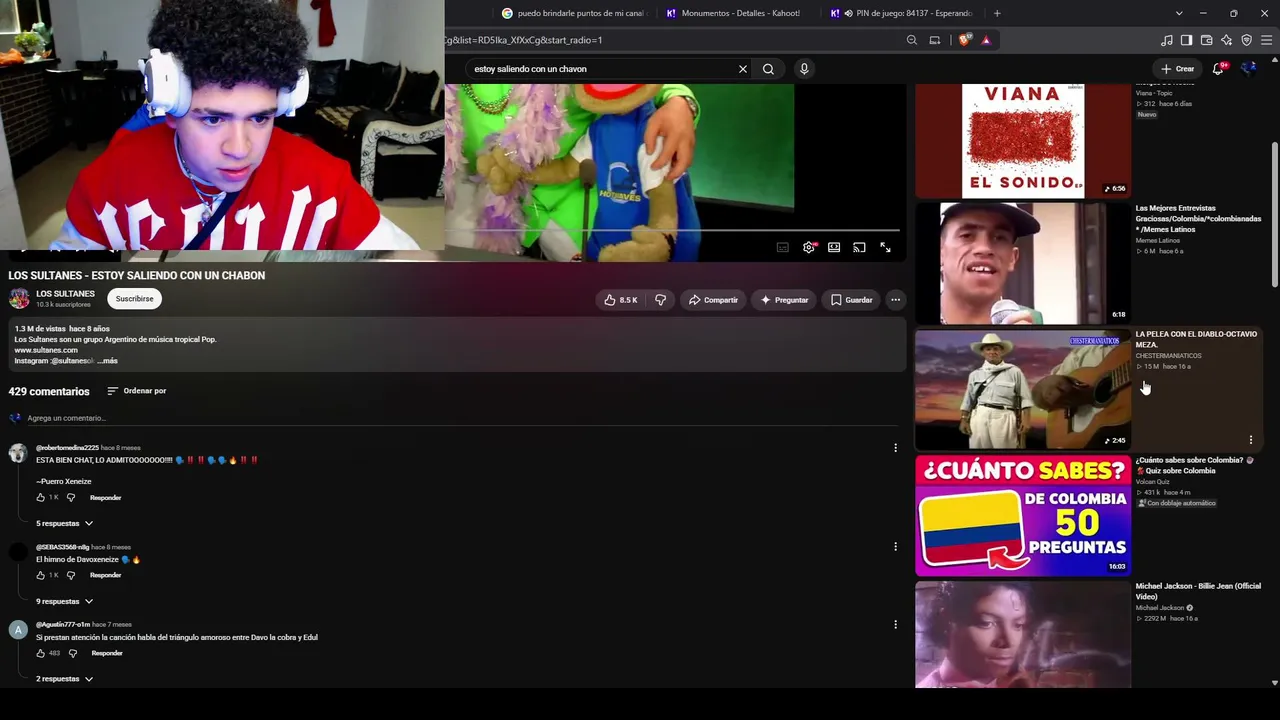The height and width of the screenshot is (720, 1280).
Task: Reply to the @Agustin777-o1m comment
Action: click(x=107, y=654)
